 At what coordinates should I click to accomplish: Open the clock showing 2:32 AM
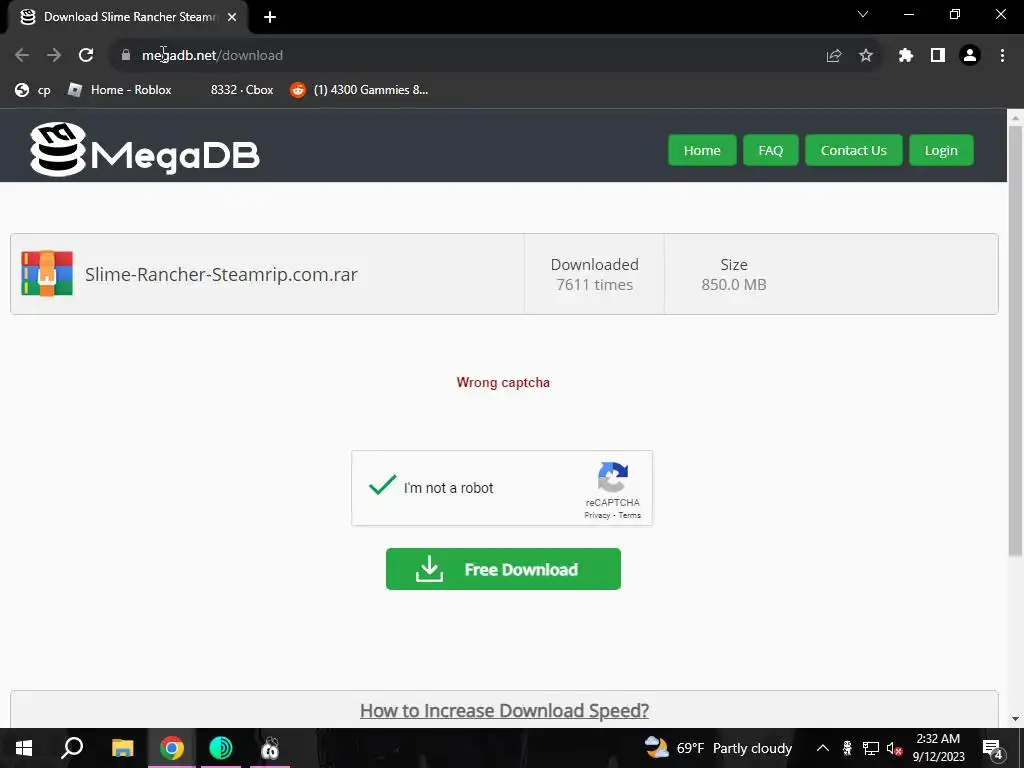pyautogui.click(x=938, y=748)
